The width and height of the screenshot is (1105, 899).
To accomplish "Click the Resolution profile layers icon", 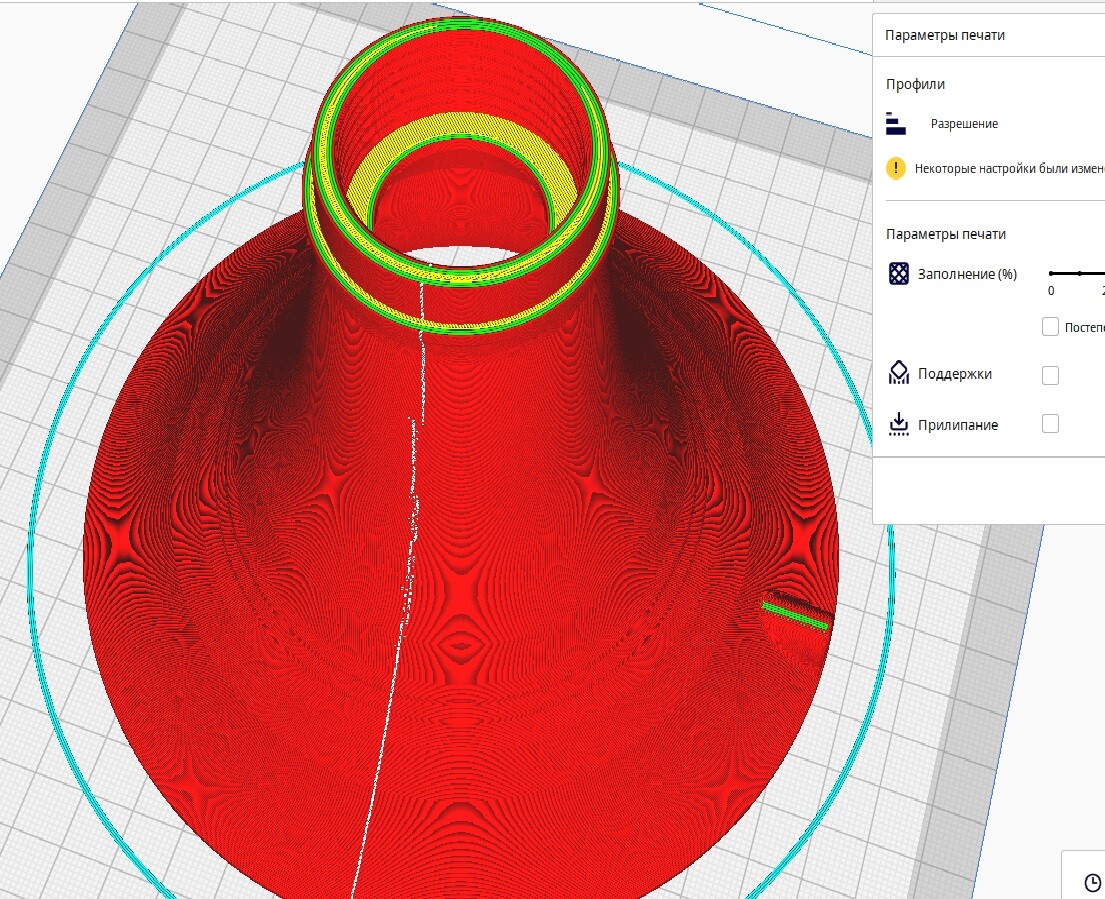I will [895, 124].
